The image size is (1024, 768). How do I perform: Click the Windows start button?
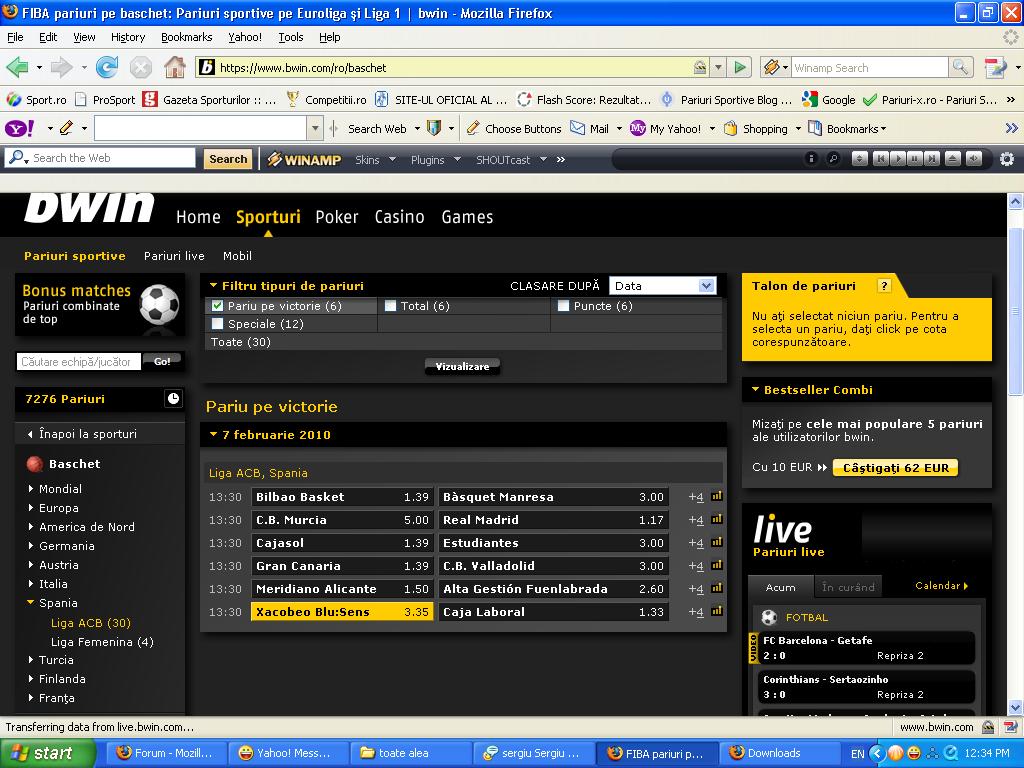46,753
